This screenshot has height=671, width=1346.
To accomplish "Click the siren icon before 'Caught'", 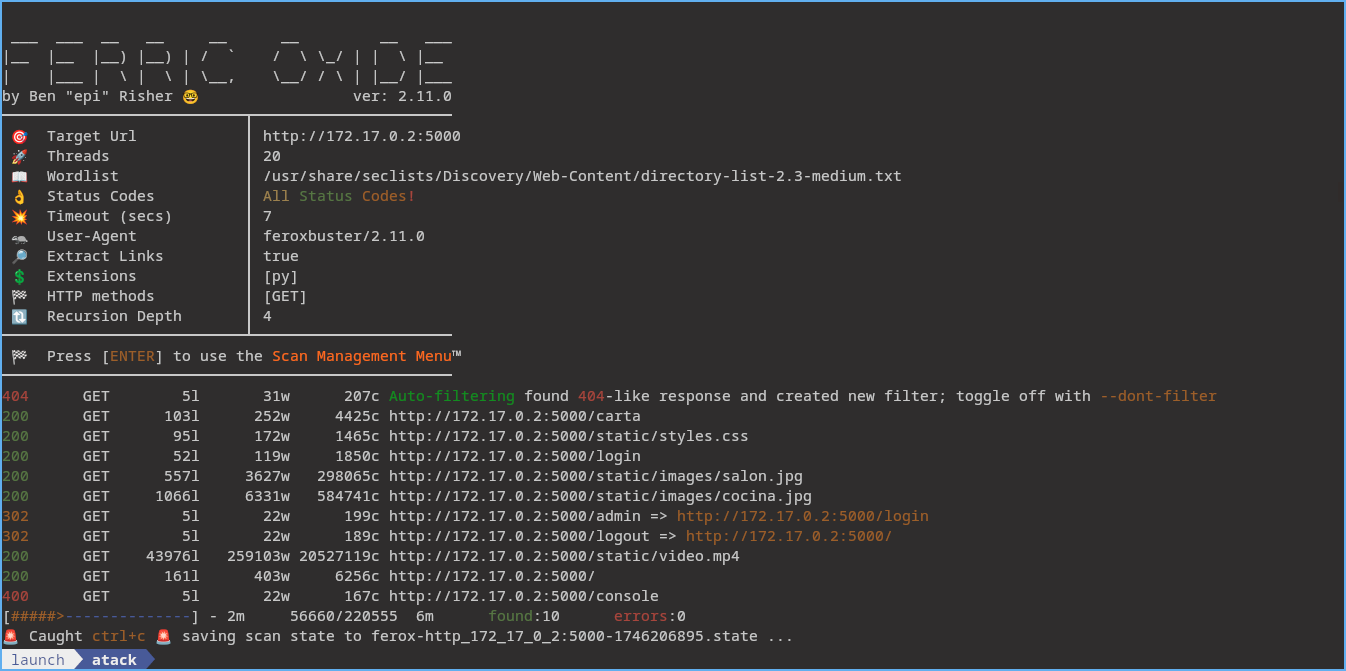I will coord(10,636).
